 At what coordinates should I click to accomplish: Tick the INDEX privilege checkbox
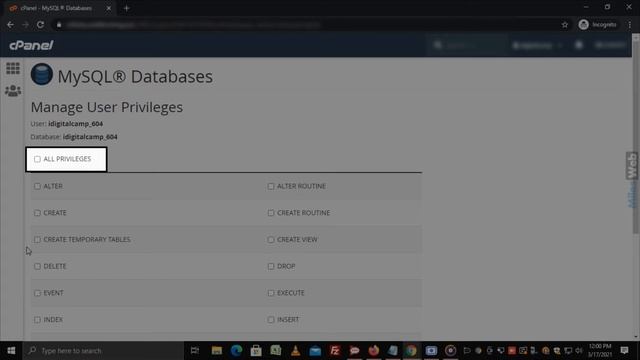(x=37, y=320)
